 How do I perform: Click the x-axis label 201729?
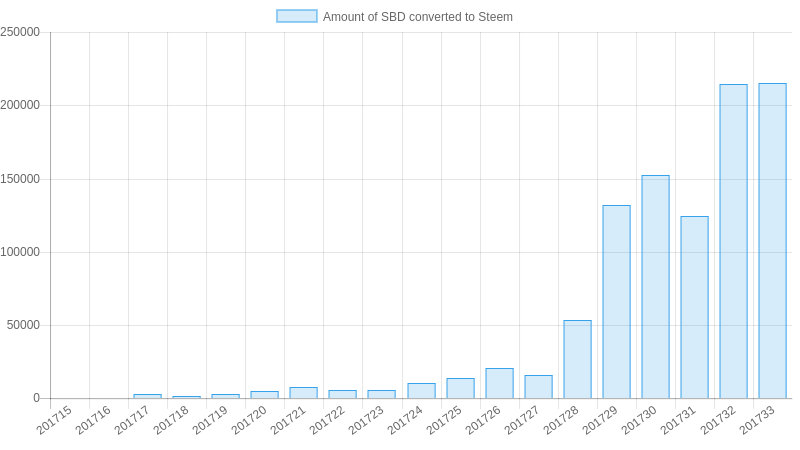[601, 420]
